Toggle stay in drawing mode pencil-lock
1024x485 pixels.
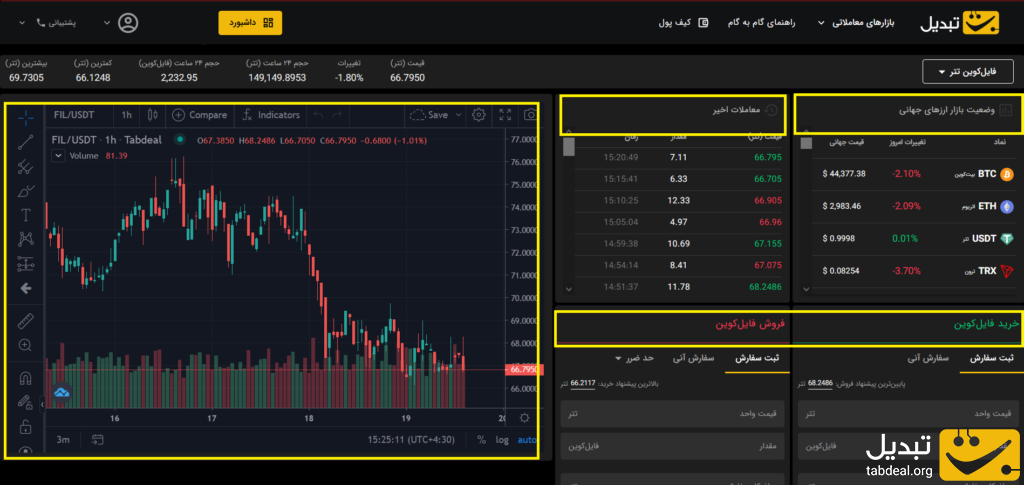click(25, 403)
